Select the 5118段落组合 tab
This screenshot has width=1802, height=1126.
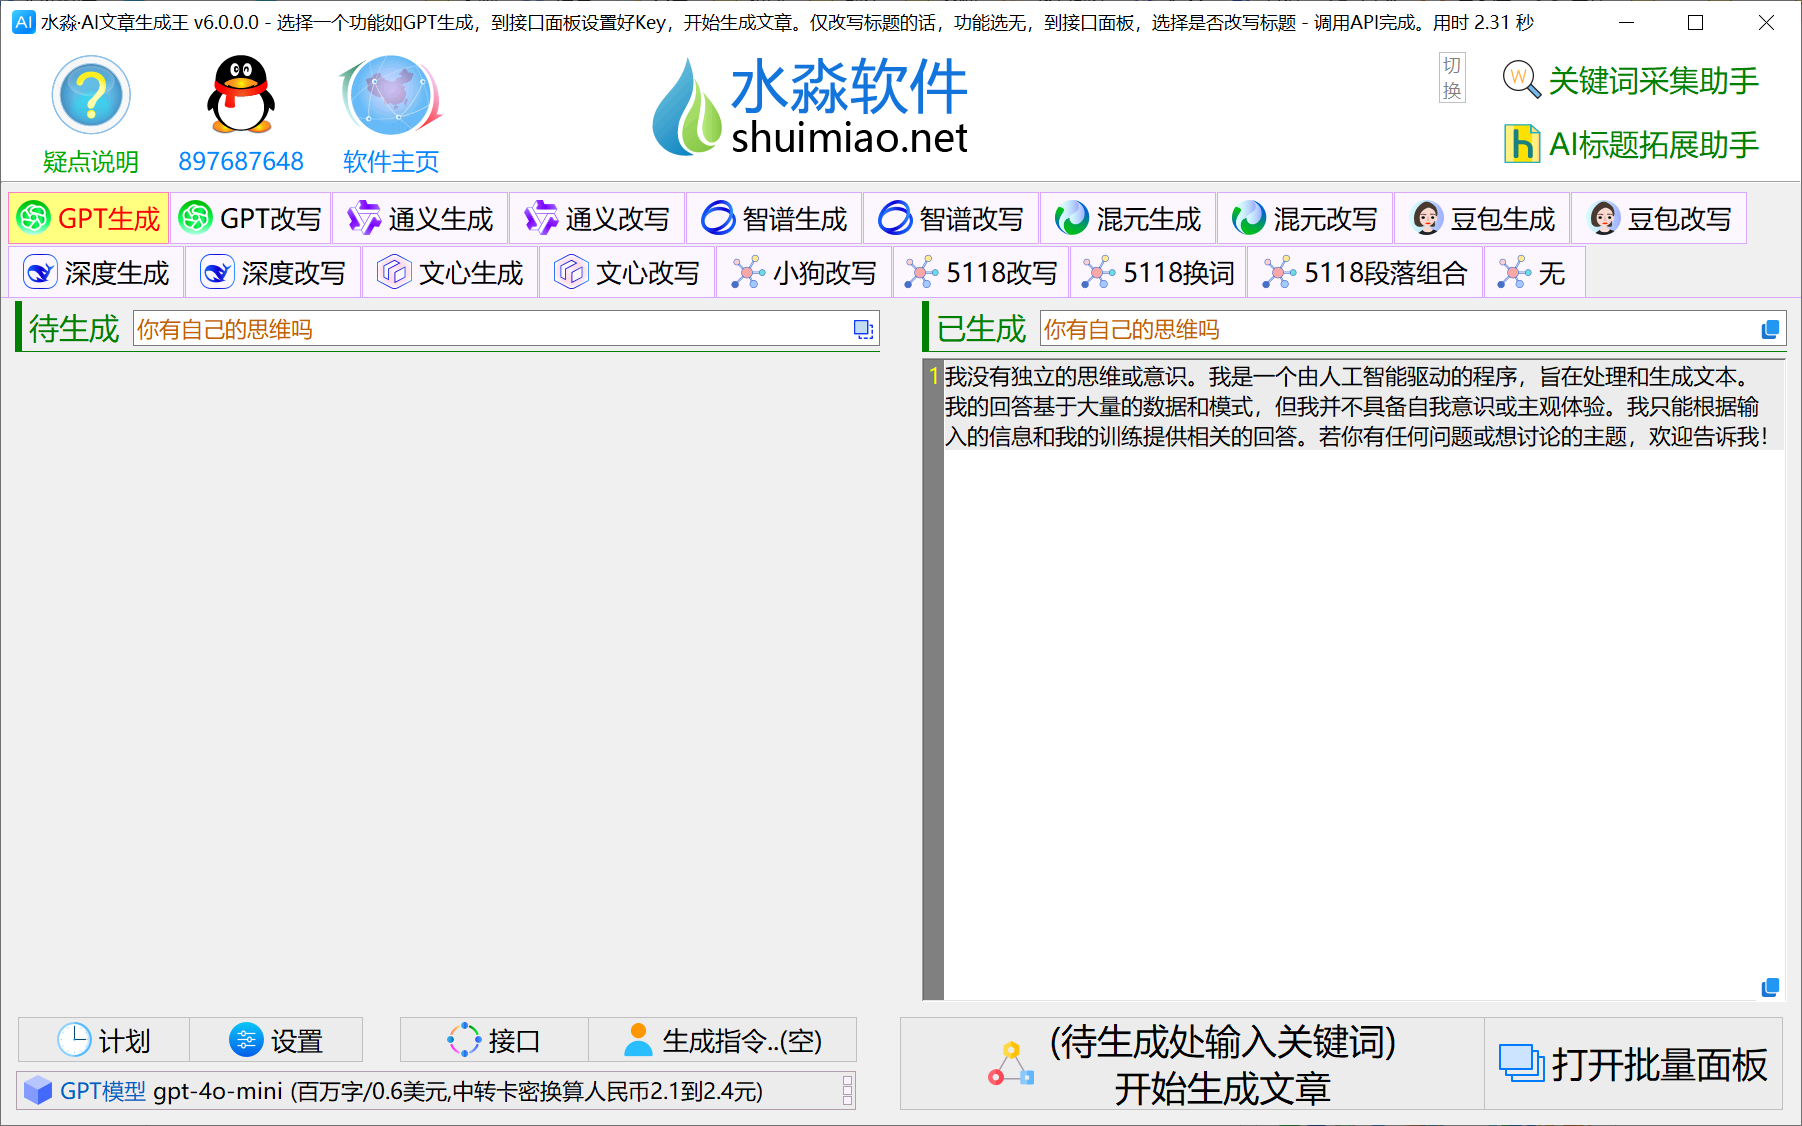1365,273
